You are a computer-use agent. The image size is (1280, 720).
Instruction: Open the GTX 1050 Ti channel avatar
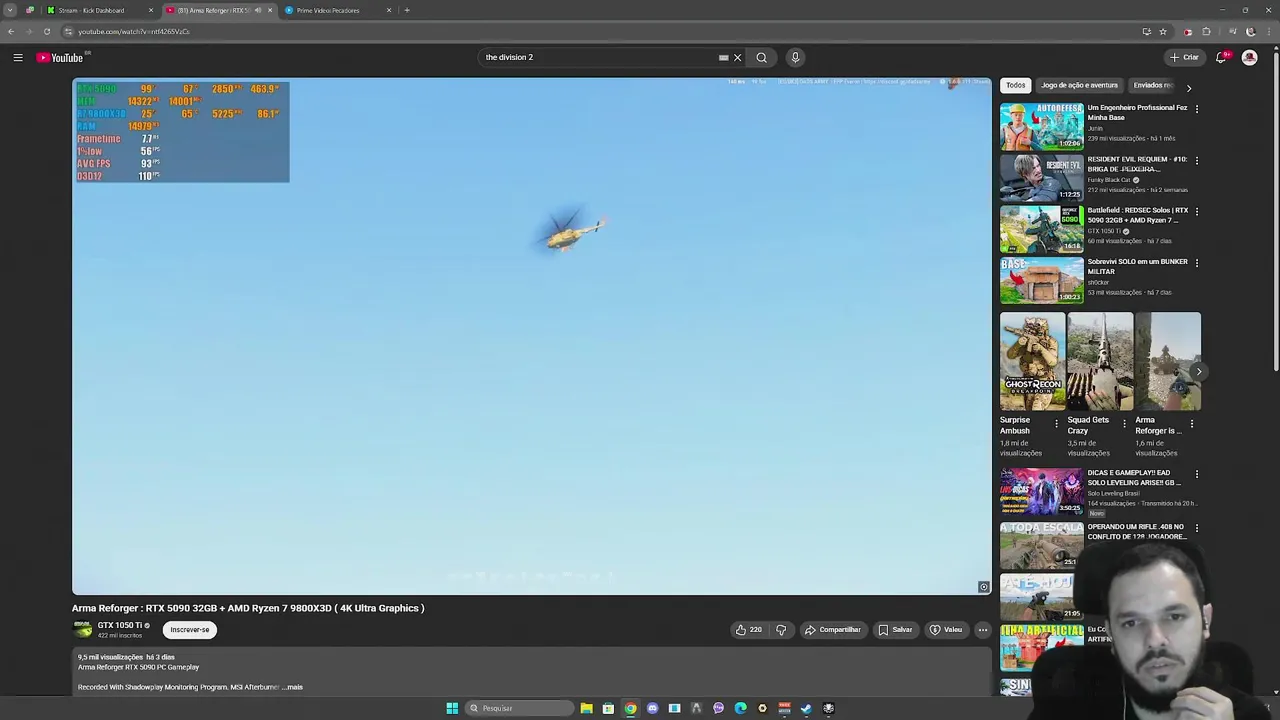click(x=83, y=629)
